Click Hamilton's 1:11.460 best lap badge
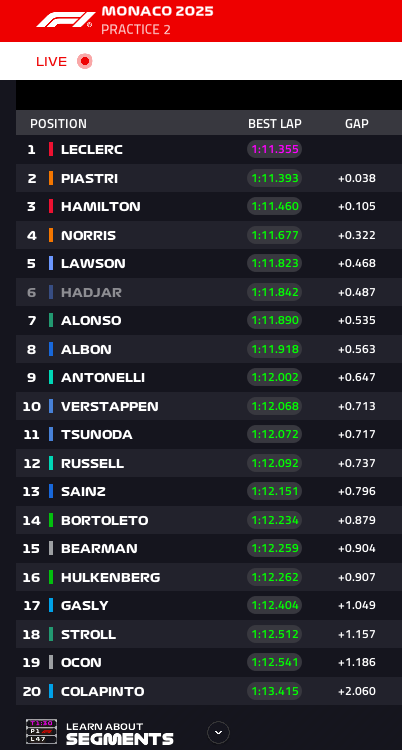Viewport: 402px width, 750px height. pyautogui.click(x=275, y=206)
